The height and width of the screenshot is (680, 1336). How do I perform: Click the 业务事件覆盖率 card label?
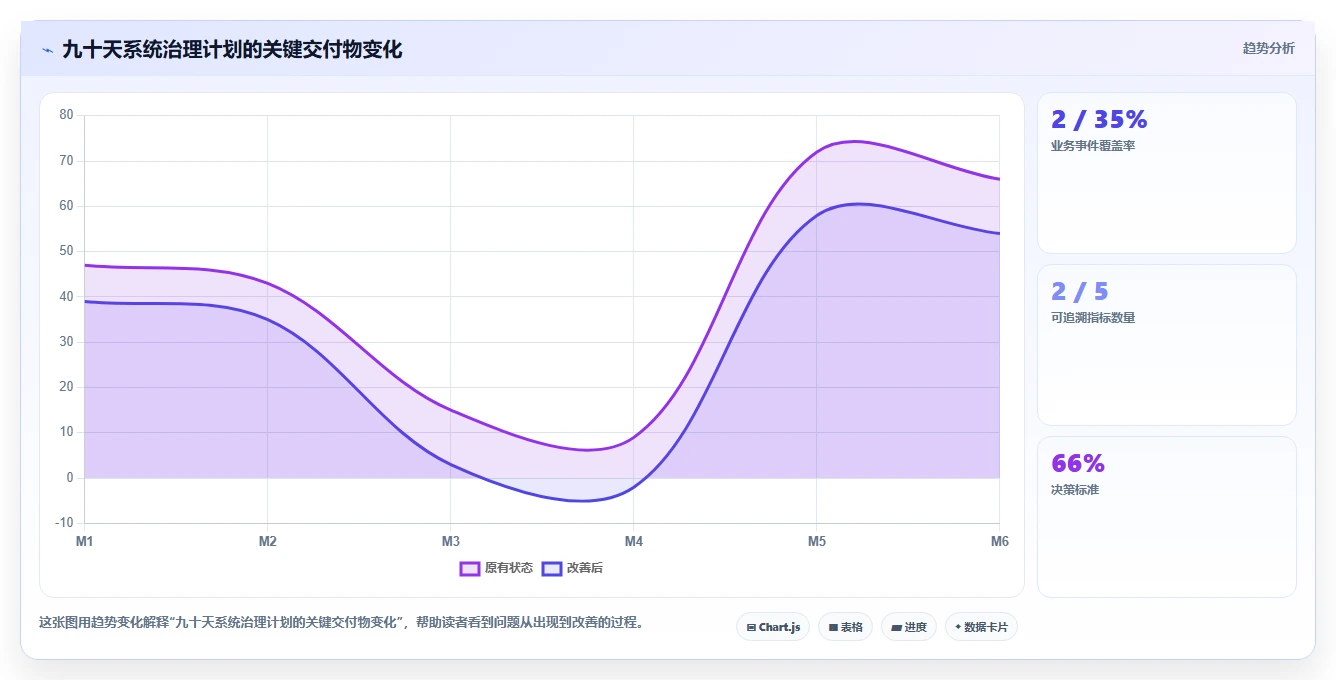[x=1093, y=146]
